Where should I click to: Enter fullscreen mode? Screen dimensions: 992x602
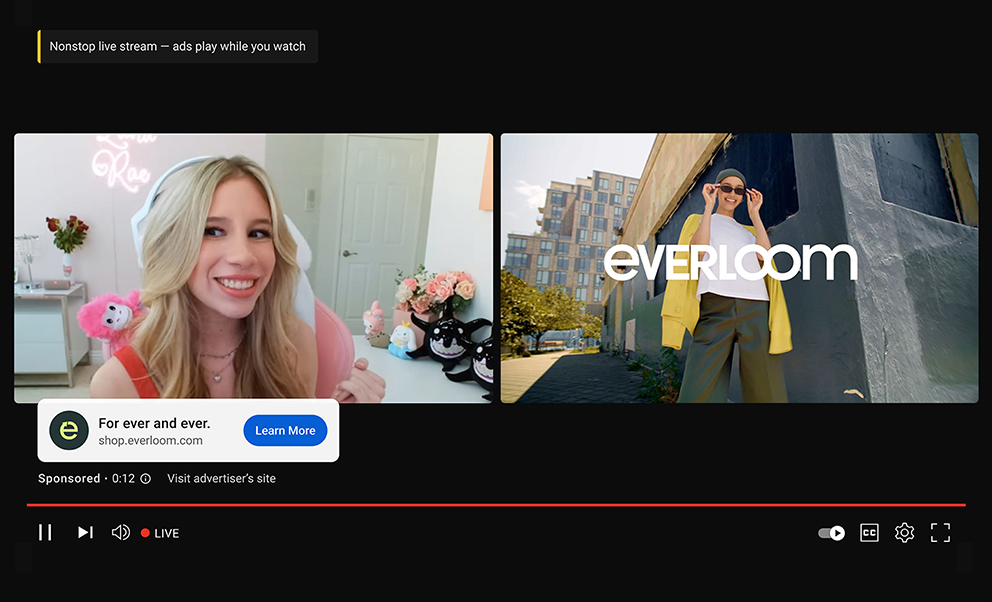(x=940, y=532)
